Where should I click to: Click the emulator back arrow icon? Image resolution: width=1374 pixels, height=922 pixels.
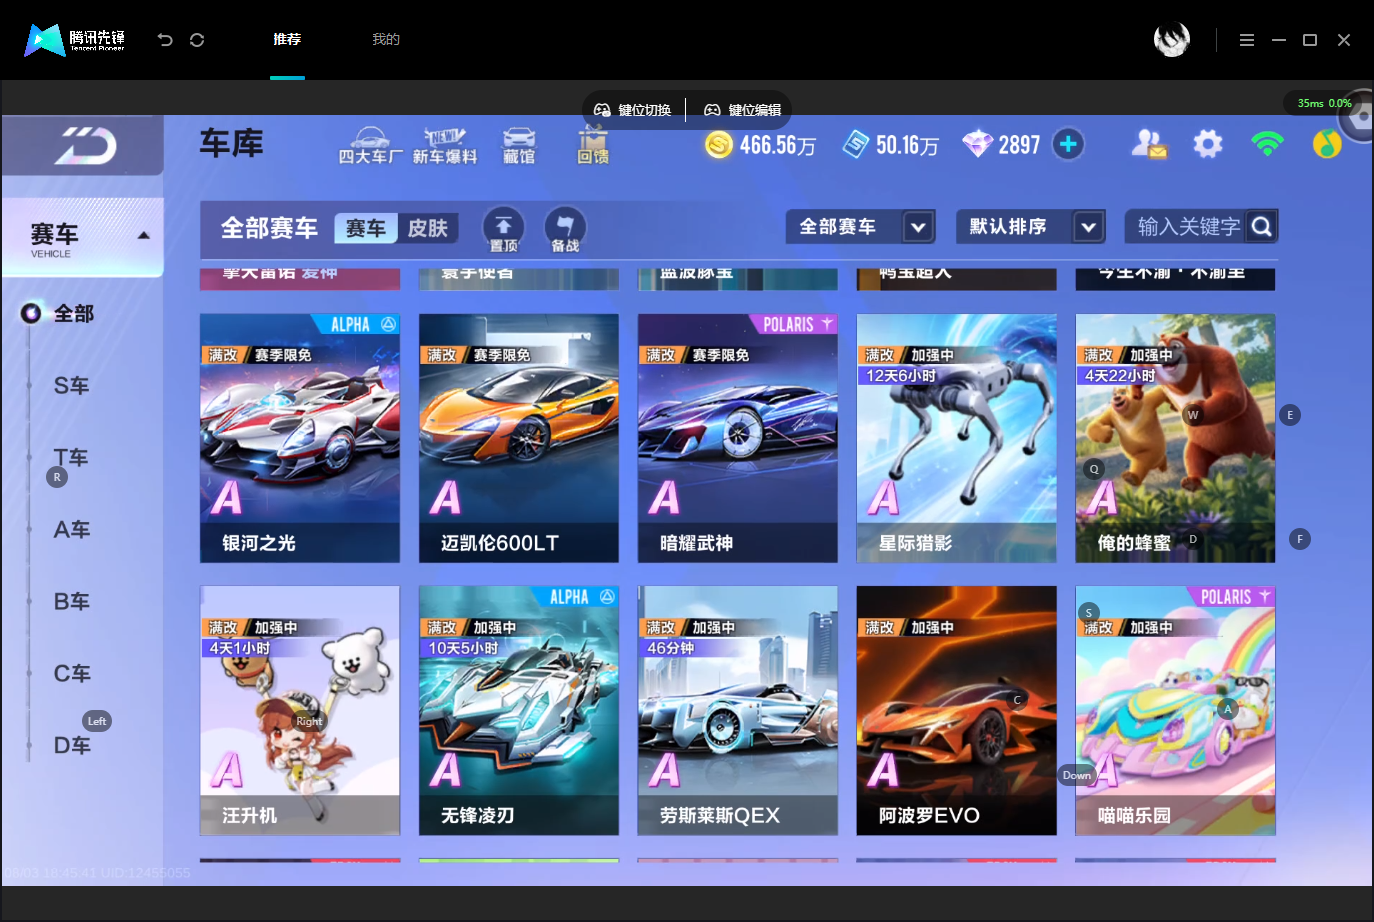point(165,40)
